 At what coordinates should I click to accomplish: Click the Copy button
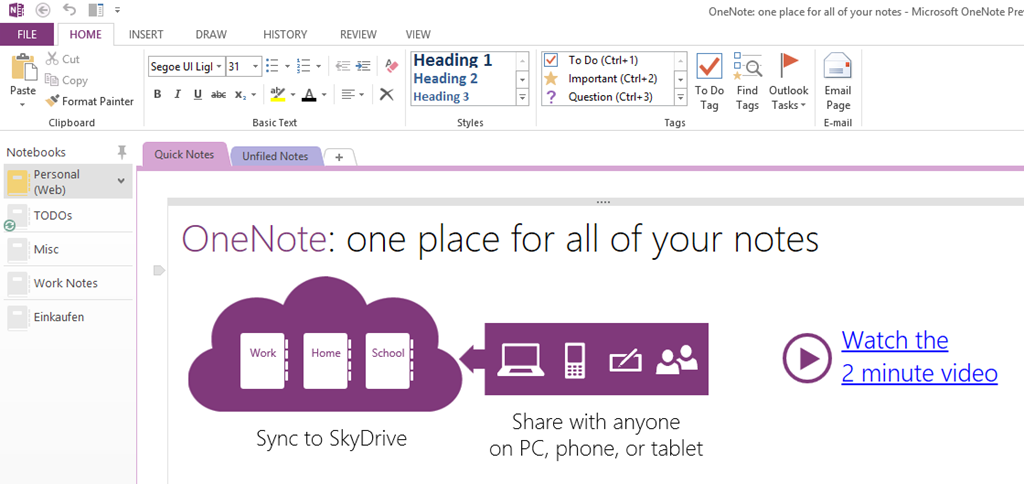66,80
